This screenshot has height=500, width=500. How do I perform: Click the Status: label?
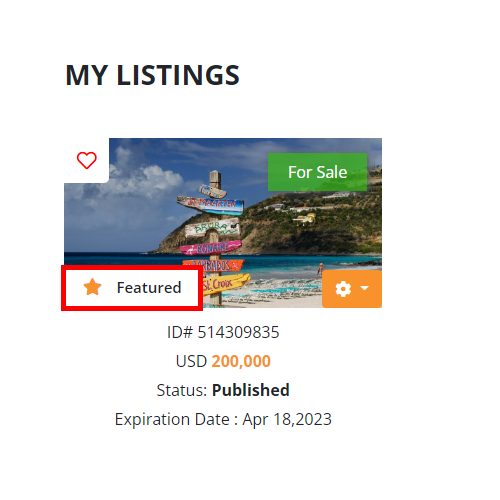tap(182, 390)
